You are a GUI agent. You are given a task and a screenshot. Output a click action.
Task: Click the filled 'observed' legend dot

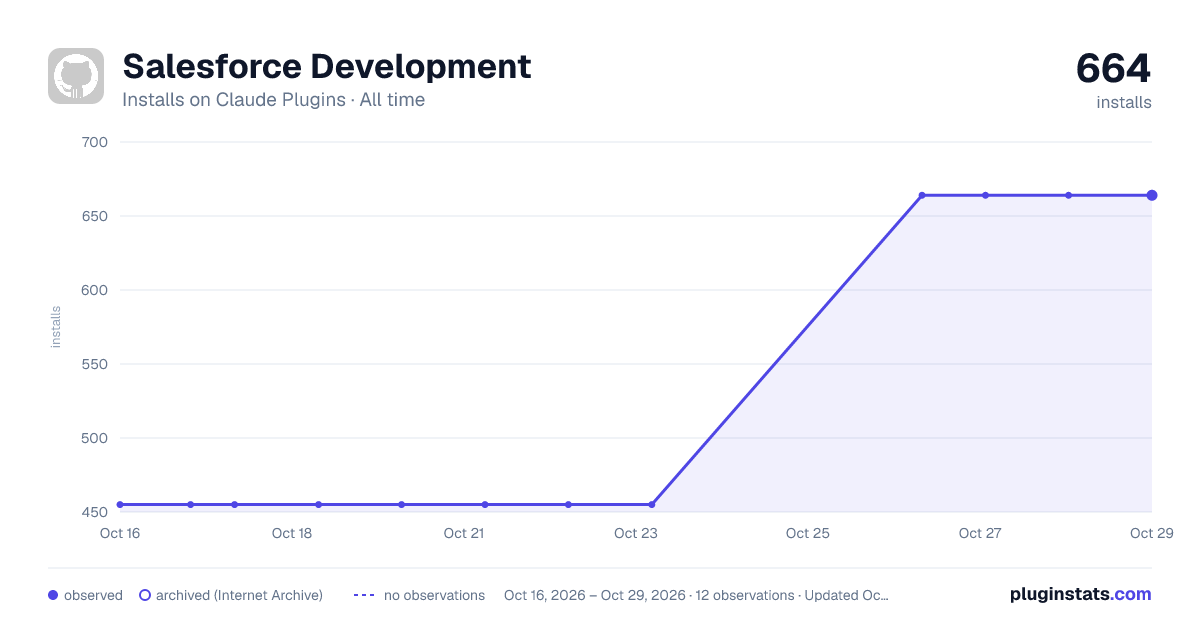53,595
